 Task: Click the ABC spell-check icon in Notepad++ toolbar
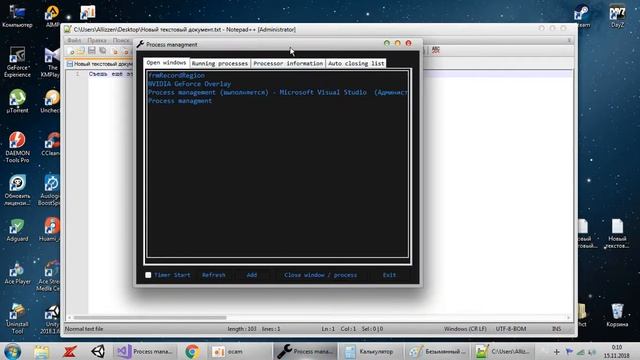[436, 50]
